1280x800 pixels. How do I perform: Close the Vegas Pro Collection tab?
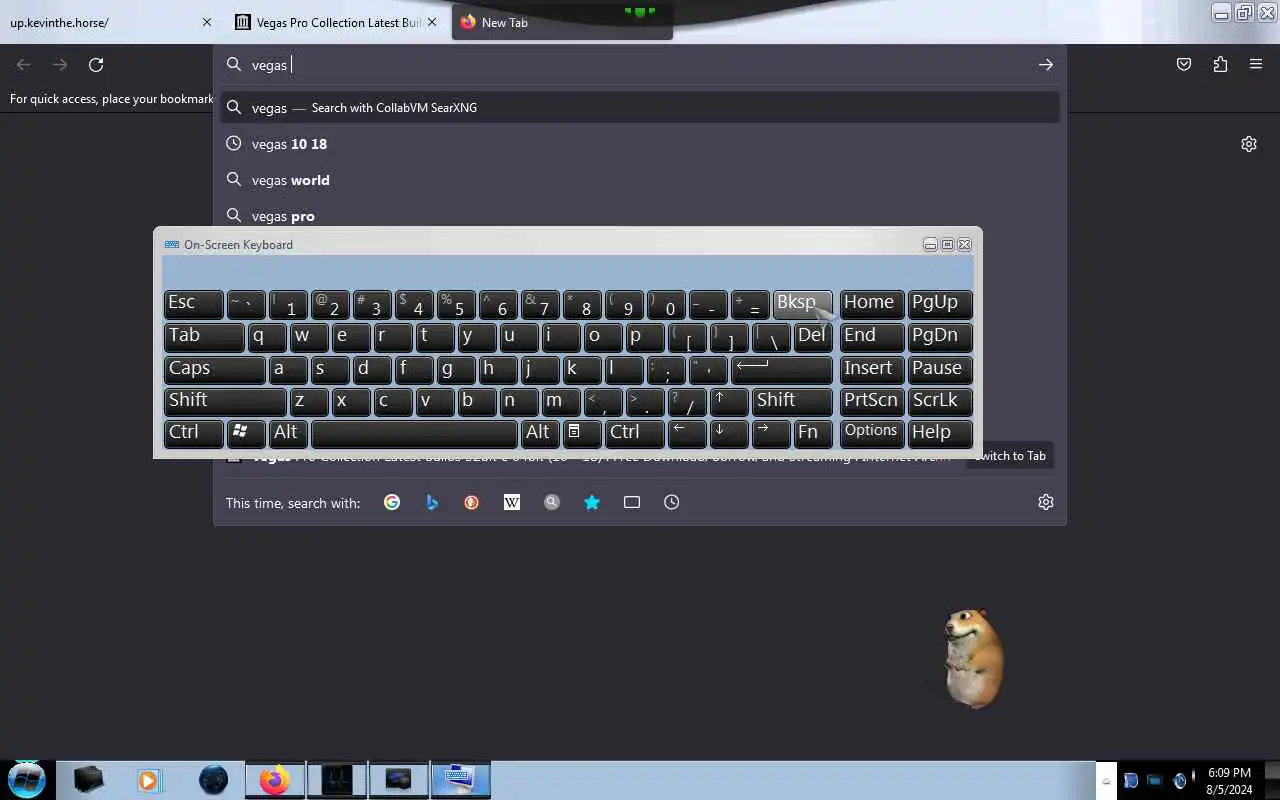[x=432, y=22]
